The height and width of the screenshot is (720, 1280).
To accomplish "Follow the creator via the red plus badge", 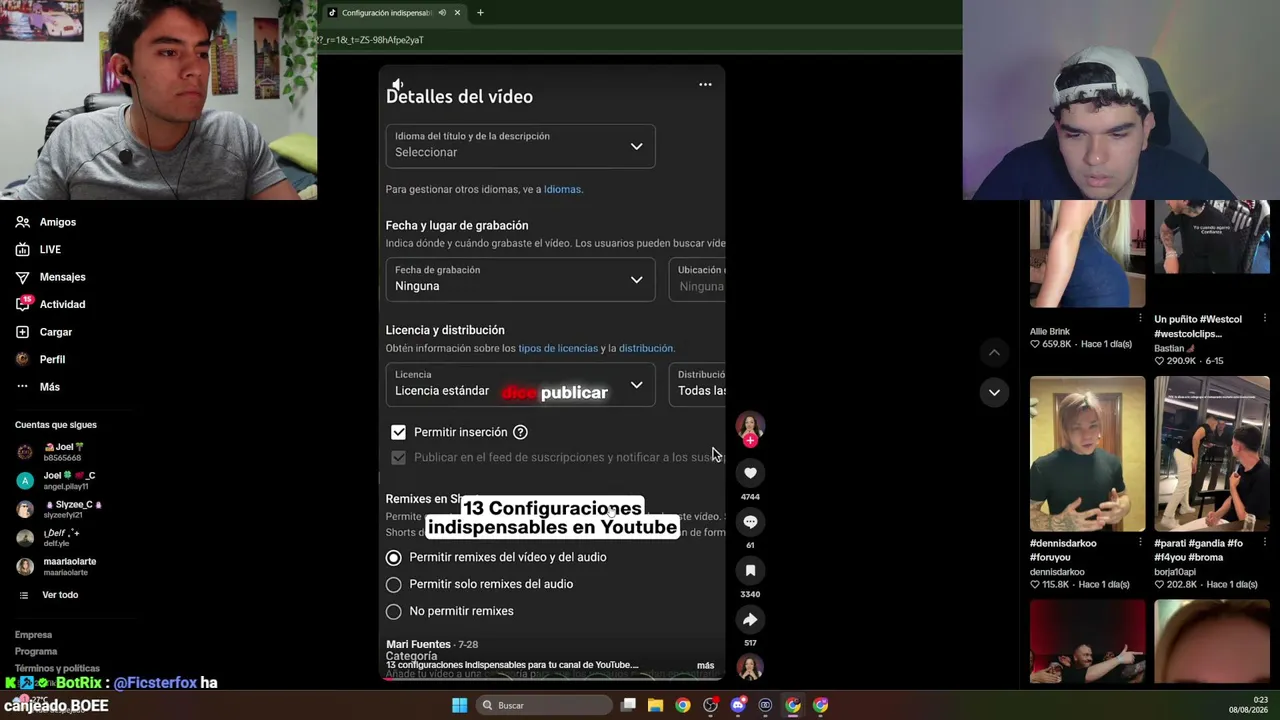I will 750,440.
